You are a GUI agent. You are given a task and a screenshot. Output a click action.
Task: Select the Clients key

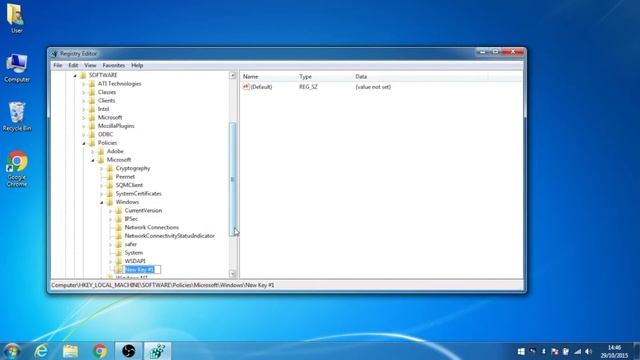106,100
